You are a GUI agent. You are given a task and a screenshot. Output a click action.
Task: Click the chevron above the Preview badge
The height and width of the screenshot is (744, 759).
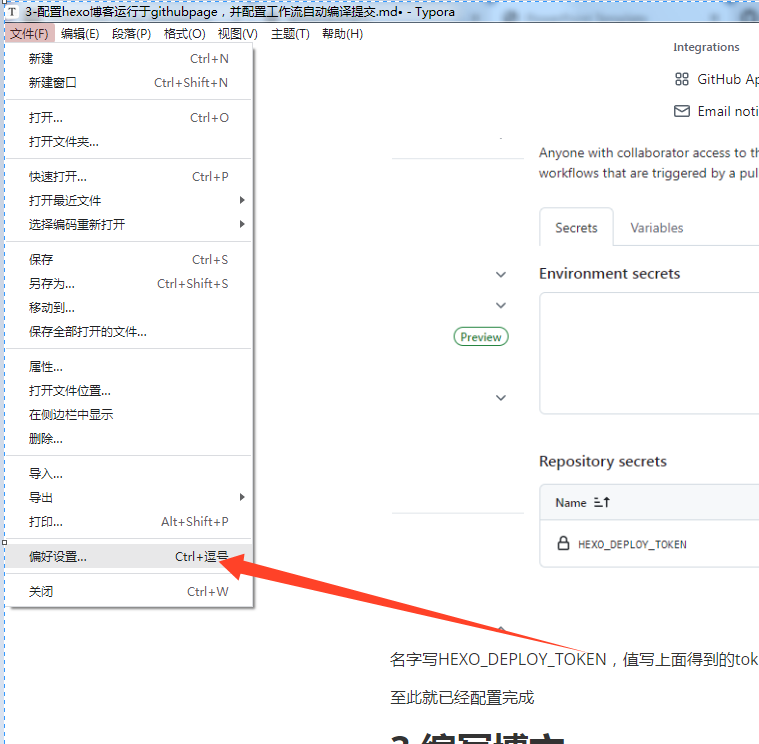tap(501, 305)
